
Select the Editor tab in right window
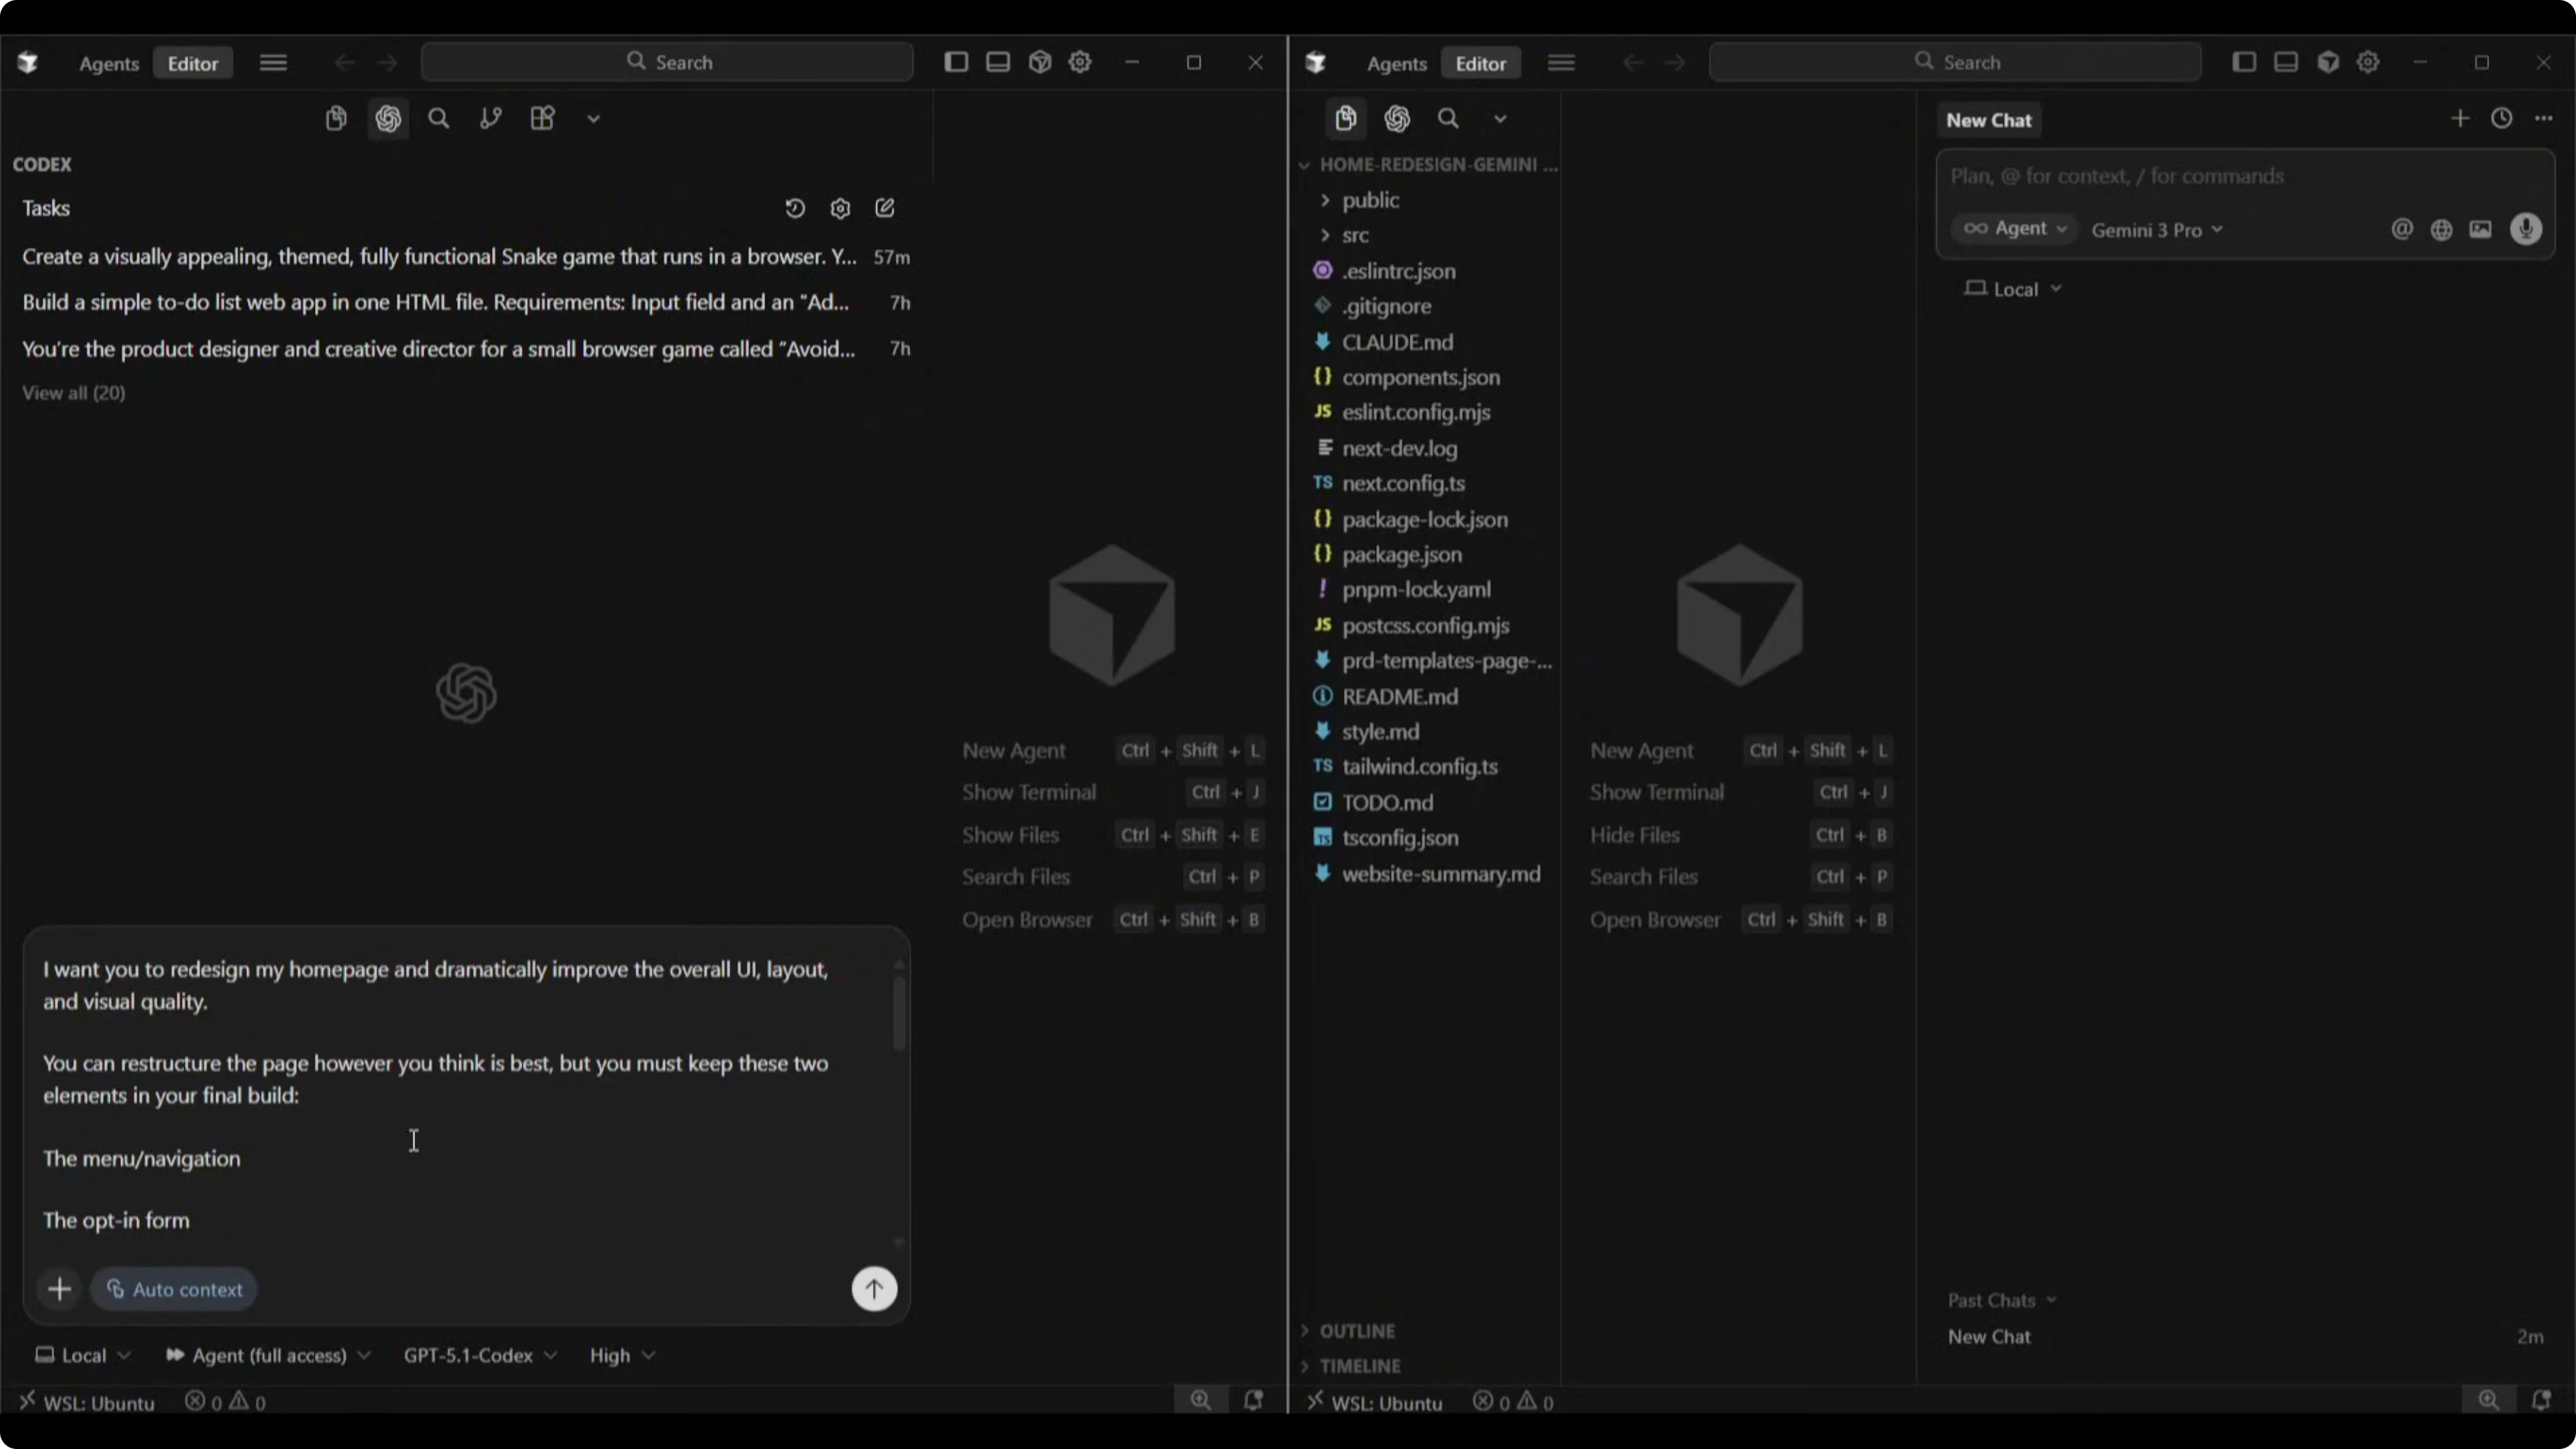(1480, 63)
